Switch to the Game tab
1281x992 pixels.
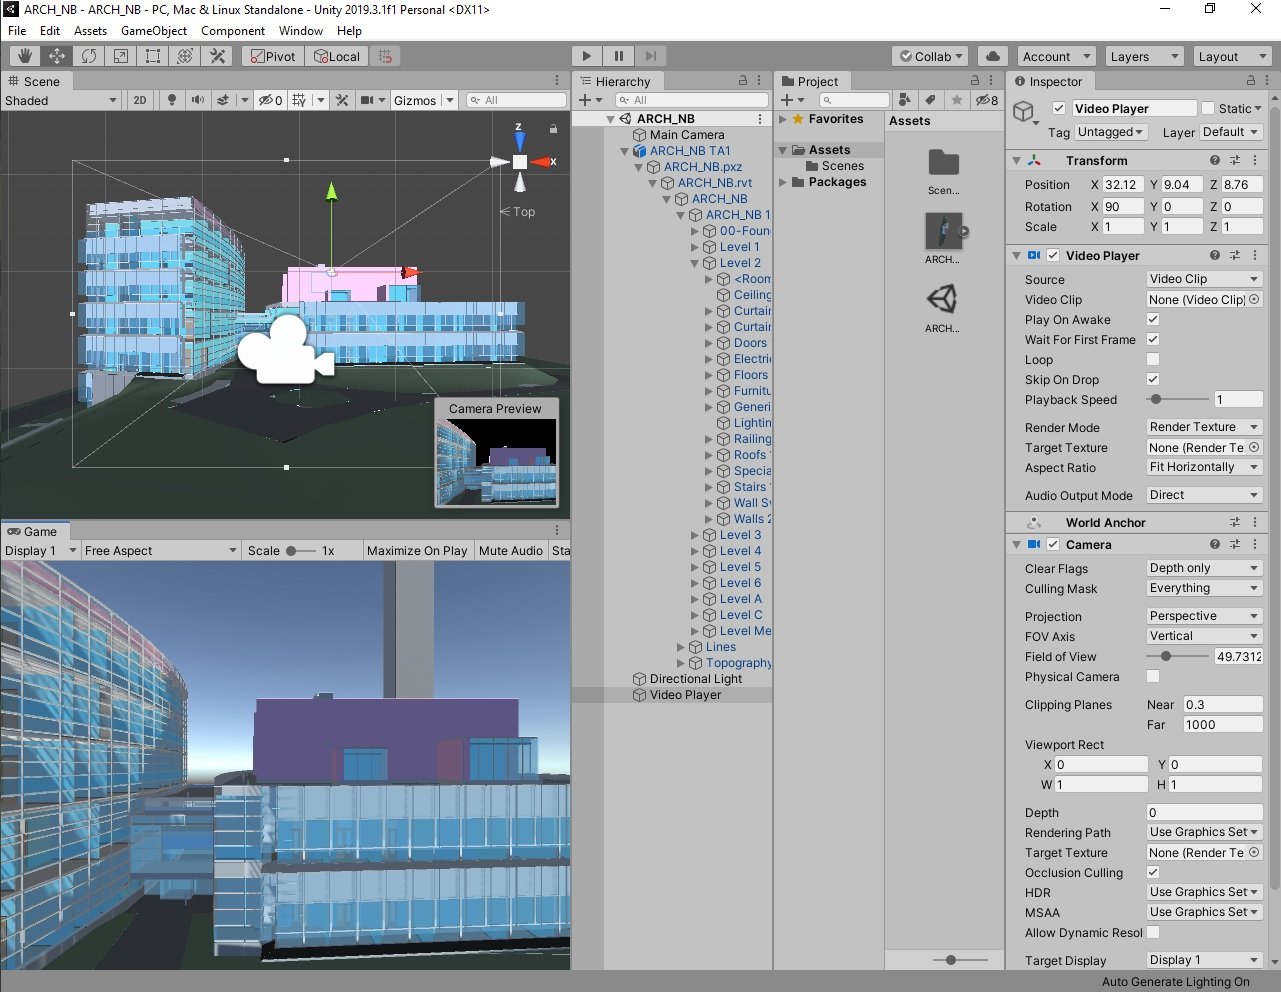click(33, 532)
